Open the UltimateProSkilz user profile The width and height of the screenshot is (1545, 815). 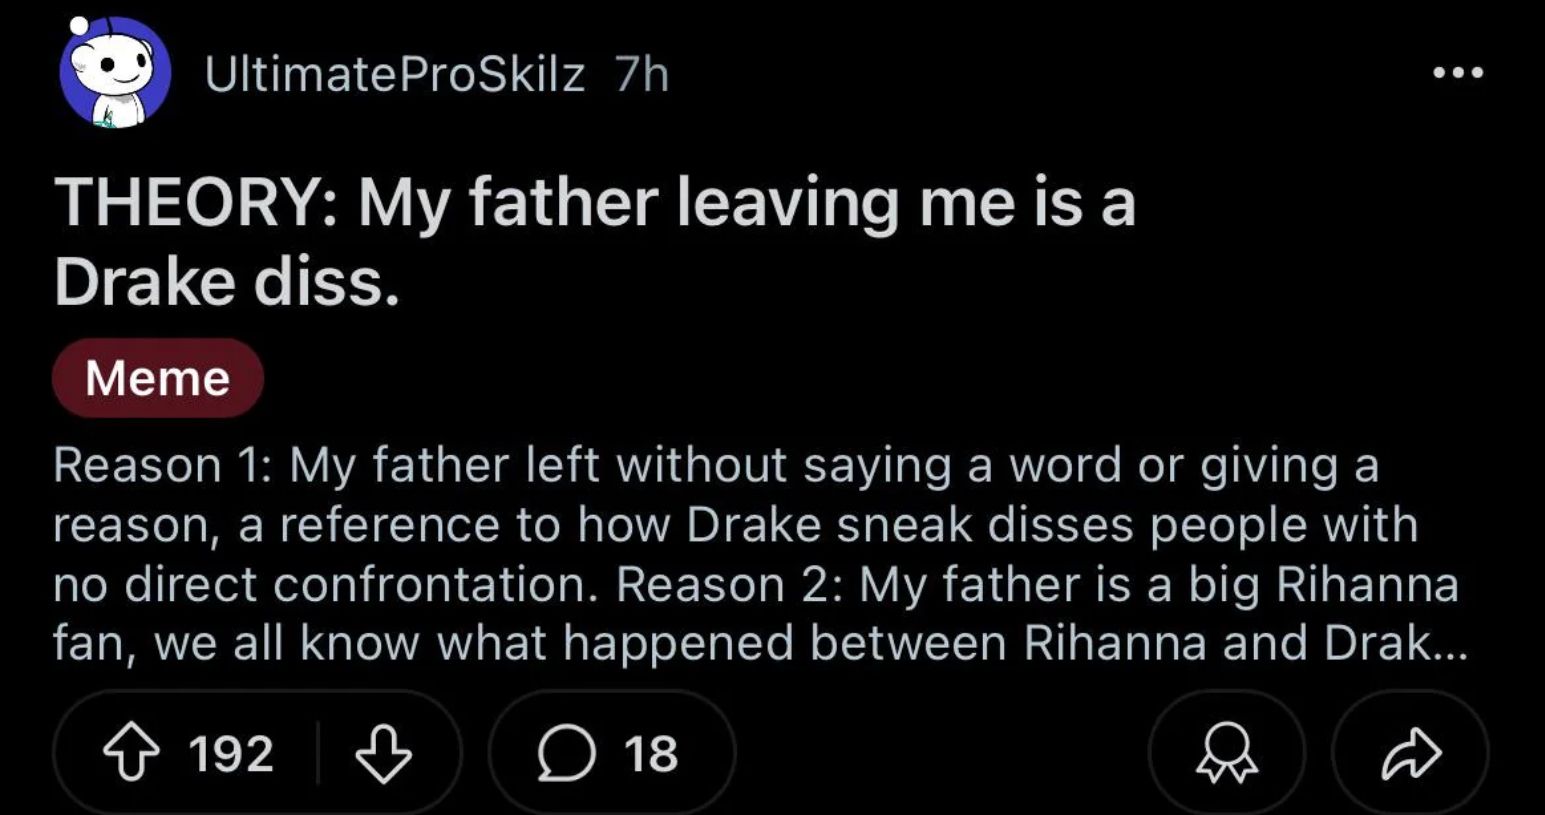point(395,74)
